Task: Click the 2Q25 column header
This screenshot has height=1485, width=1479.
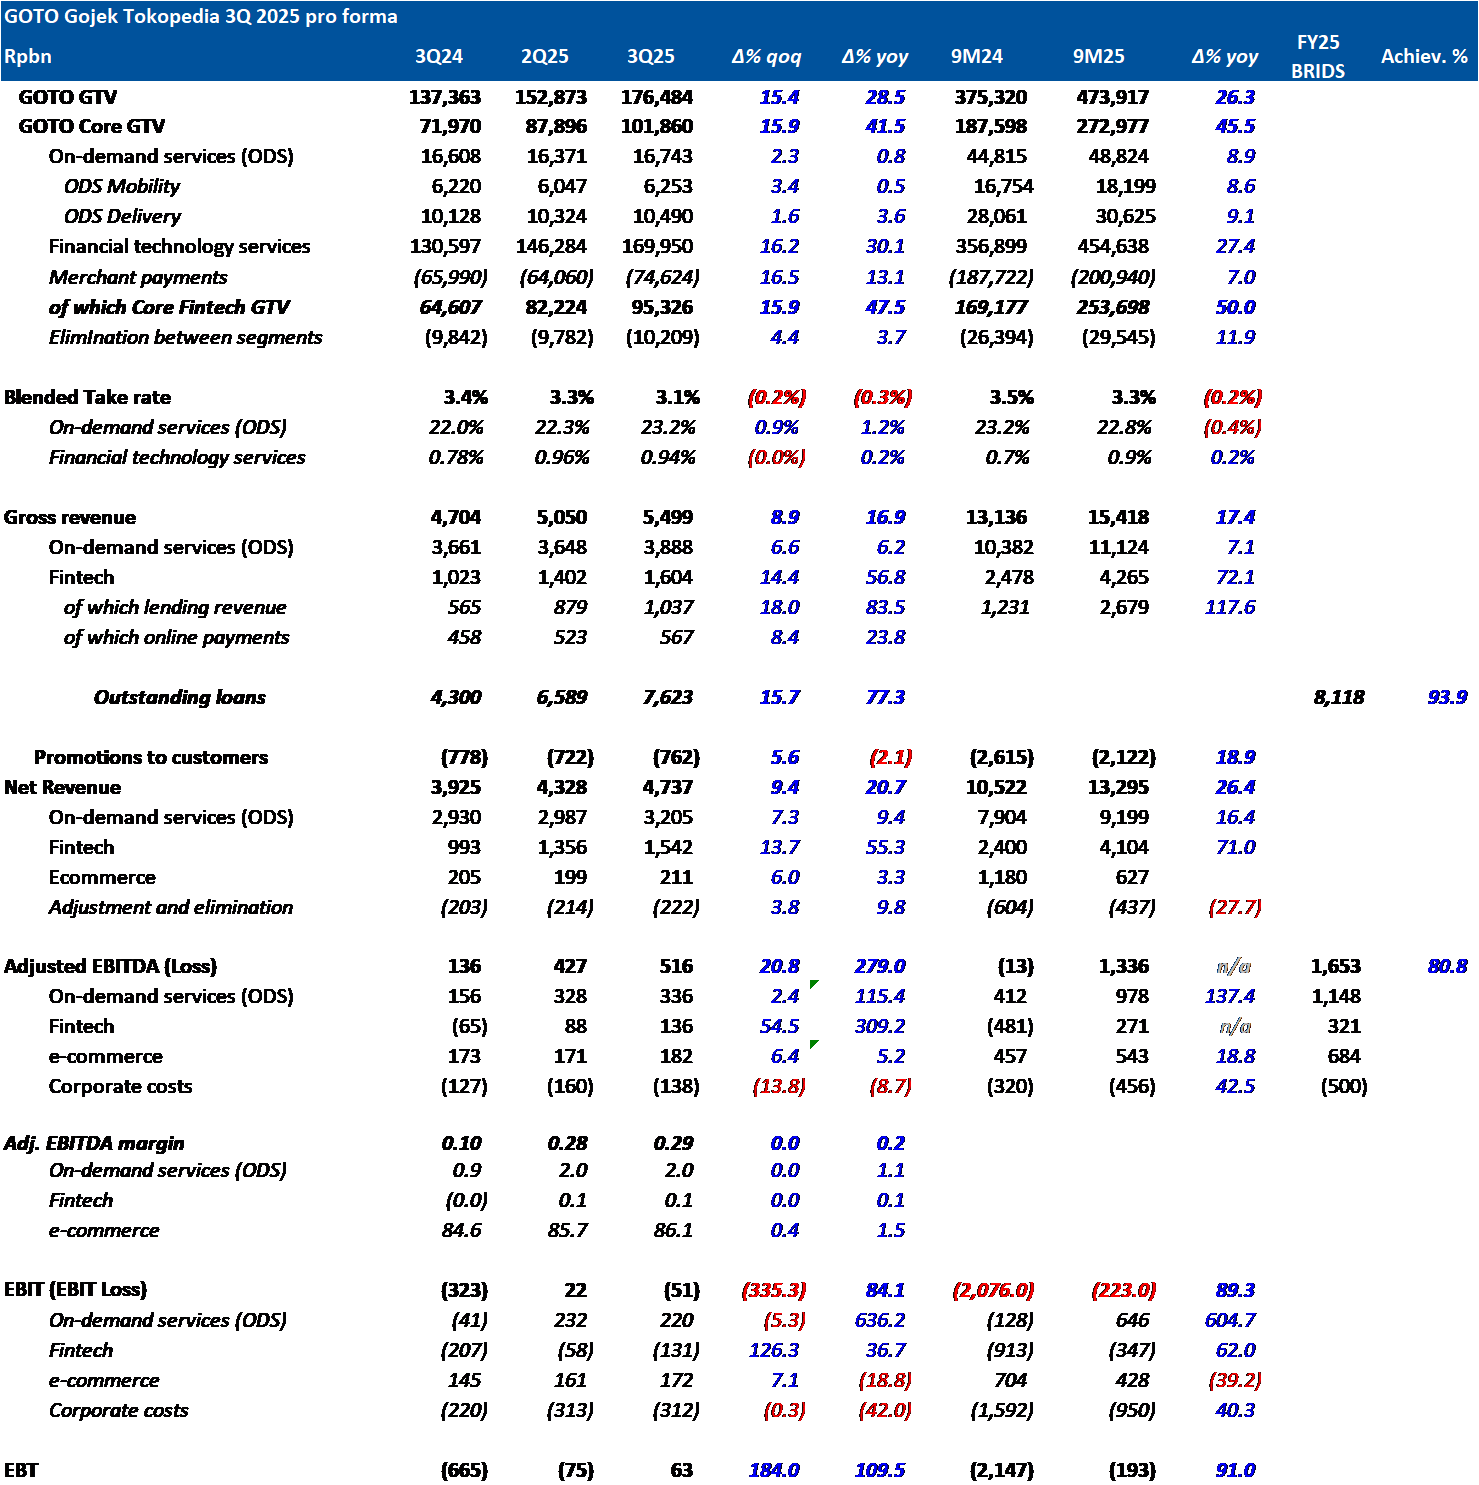Action: coord(545,56)
